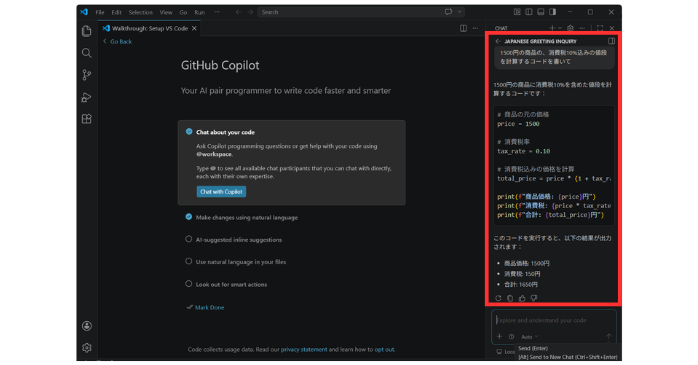
Task: Click the '合計: 1650円' result bullet
Action: click(x=520, y=284)
